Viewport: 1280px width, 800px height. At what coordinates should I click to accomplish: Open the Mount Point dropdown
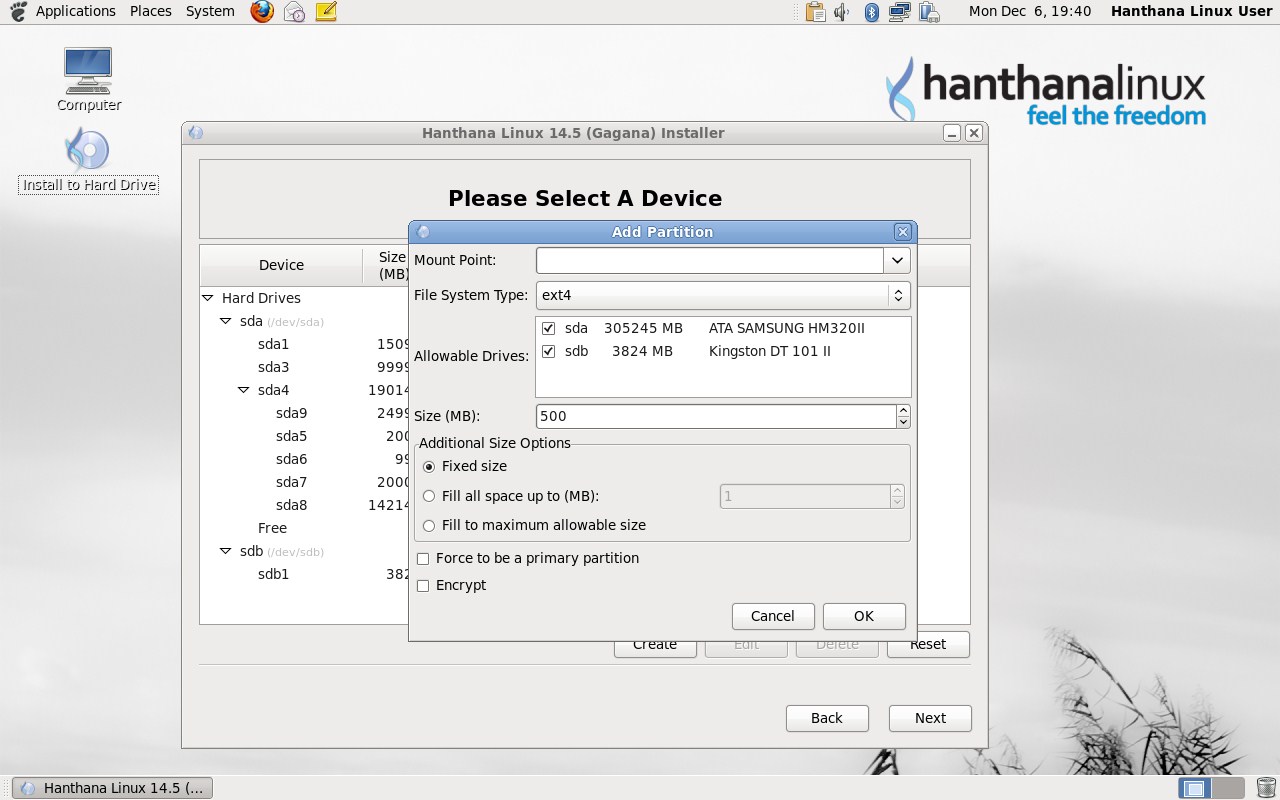click(898, 260)
